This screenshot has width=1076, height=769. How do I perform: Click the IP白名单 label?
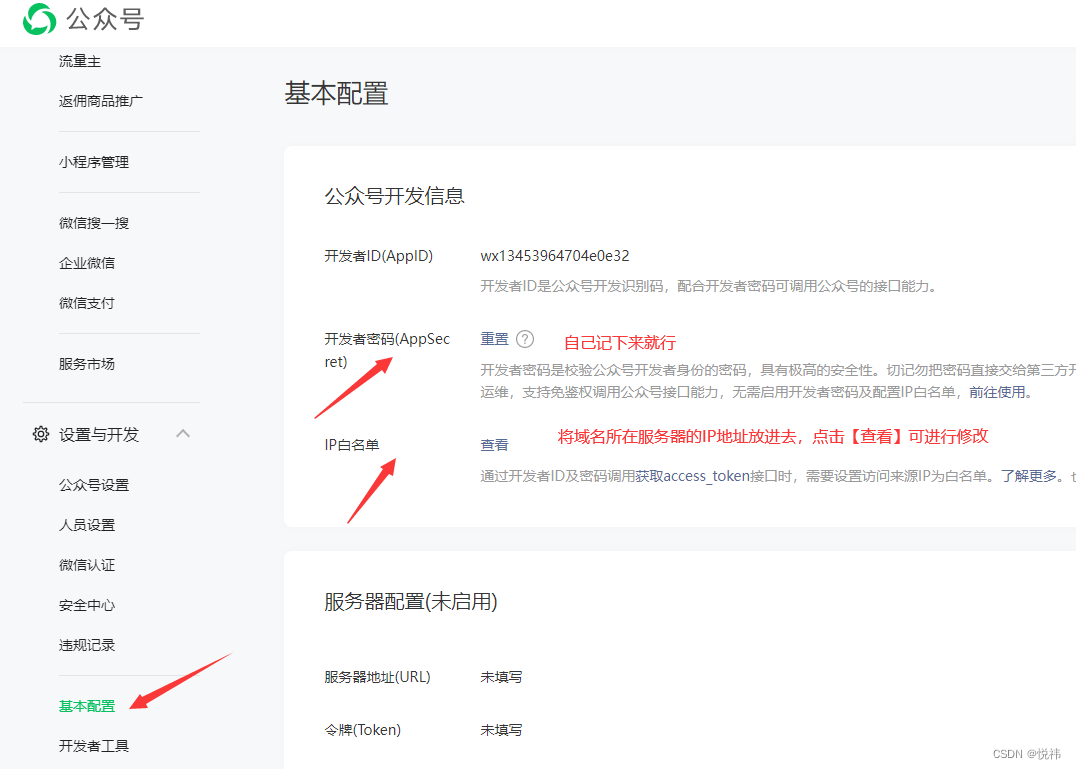tap(352, 445)
